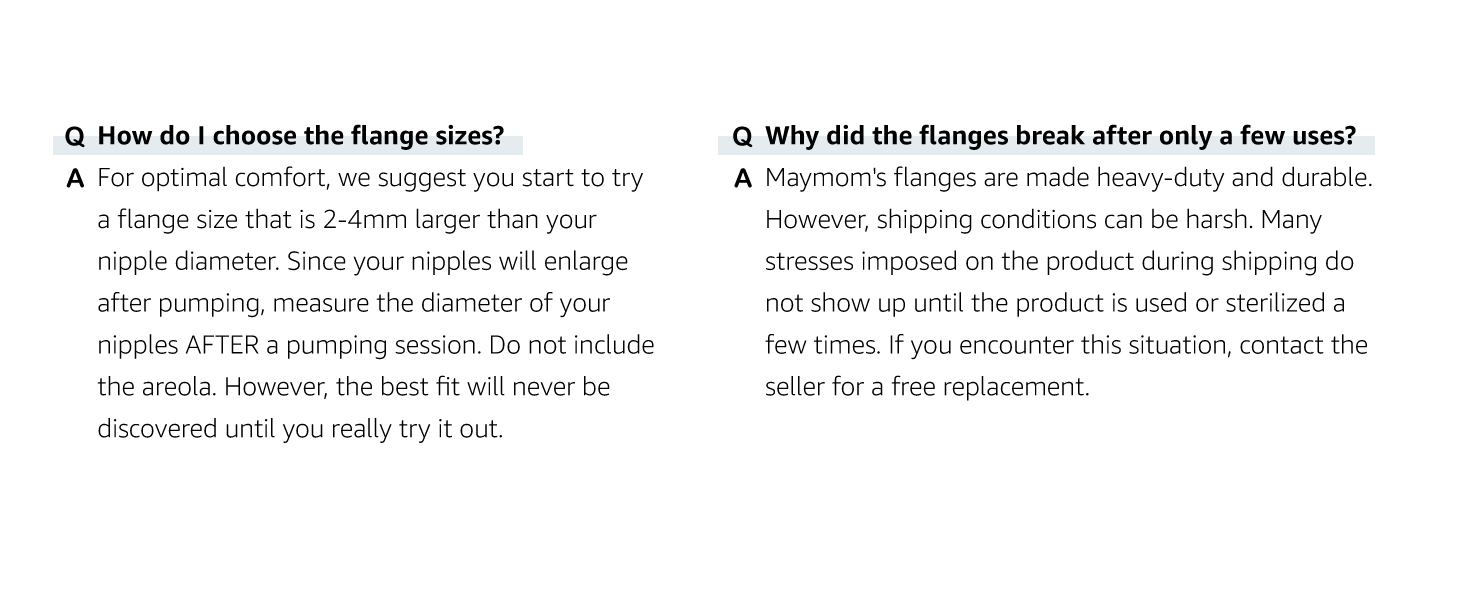Click the phrase "nipple diameter" in the left answer
The height and width of the screenshot is (600, 1464).
coord(188,262)
